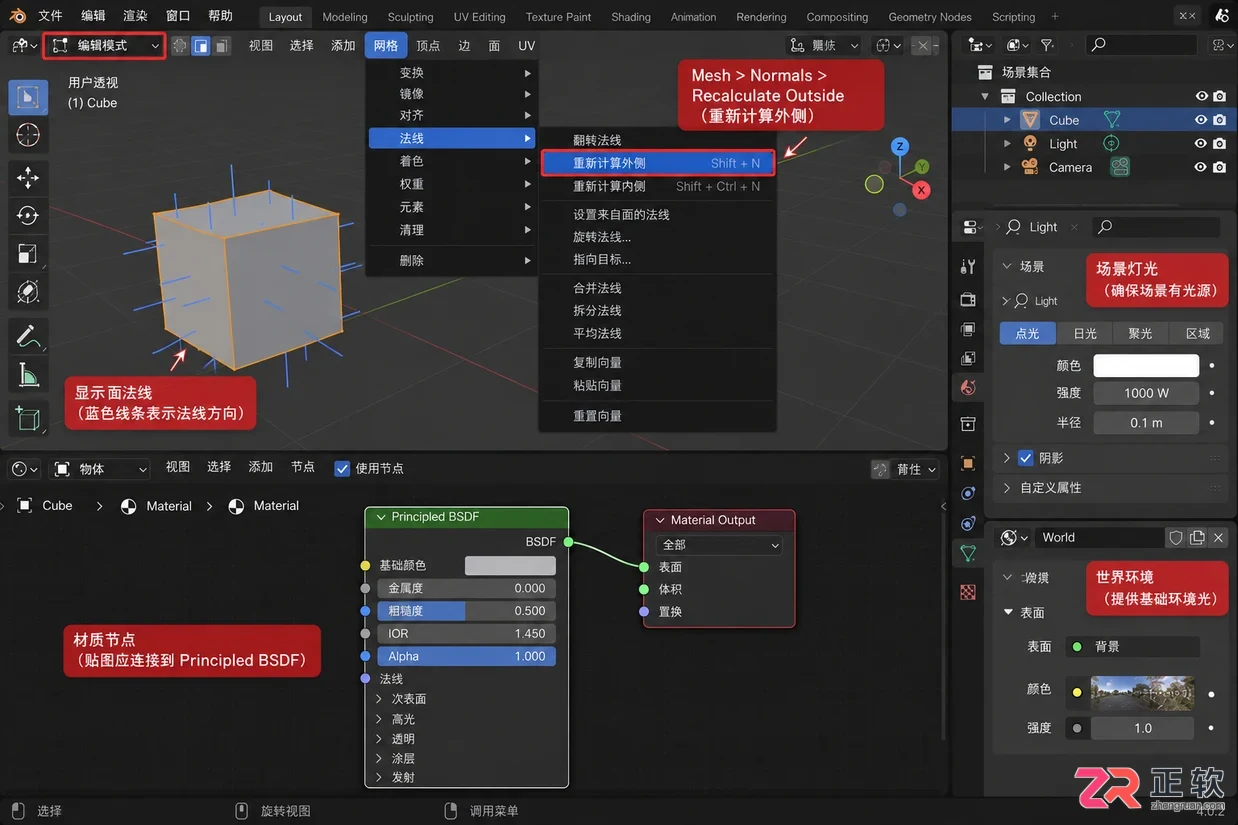Switch to face select mode
The width and height of the screenshot is (1238, 825).
tap(222, 45)
